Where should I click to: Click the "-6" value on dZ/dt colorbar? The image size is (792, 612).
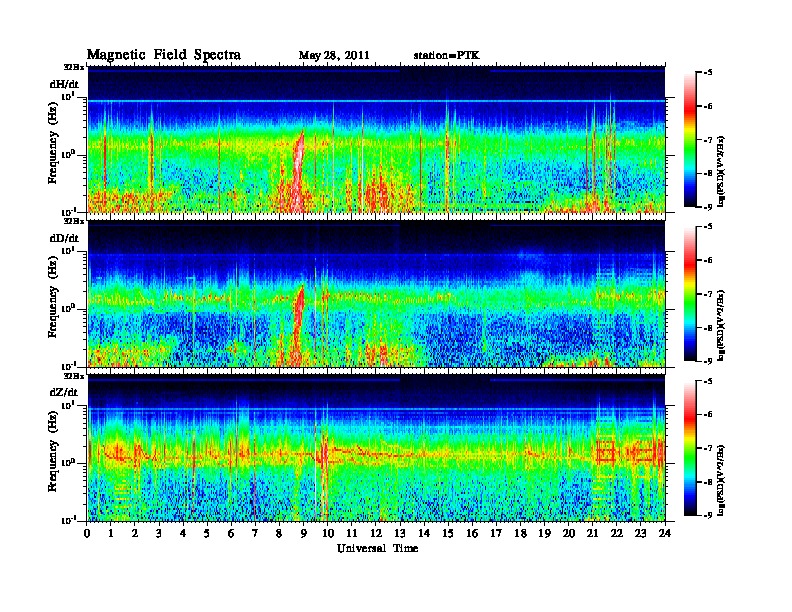pos(708,415)
